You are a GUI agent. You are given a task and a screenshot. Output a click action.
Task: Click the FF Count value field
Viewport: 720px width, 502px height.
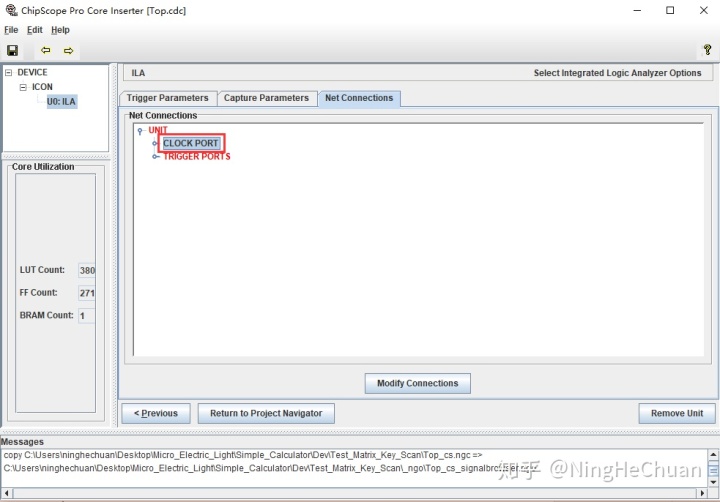(x=87, y=293)
